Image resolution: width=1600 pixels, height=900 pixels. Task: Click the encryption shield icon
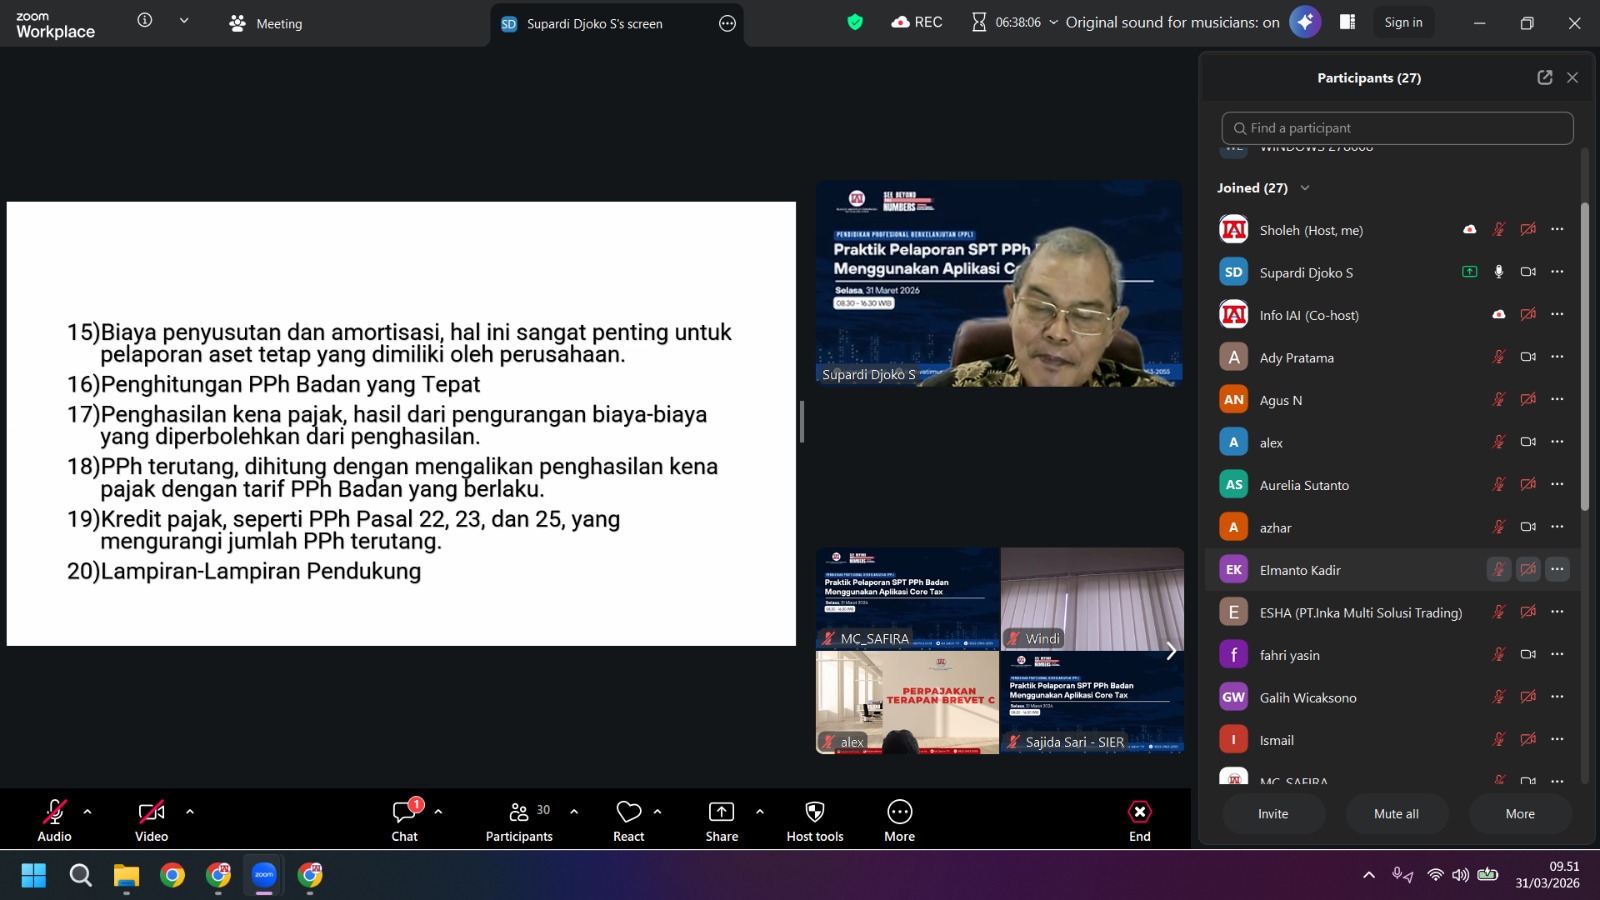855,22
